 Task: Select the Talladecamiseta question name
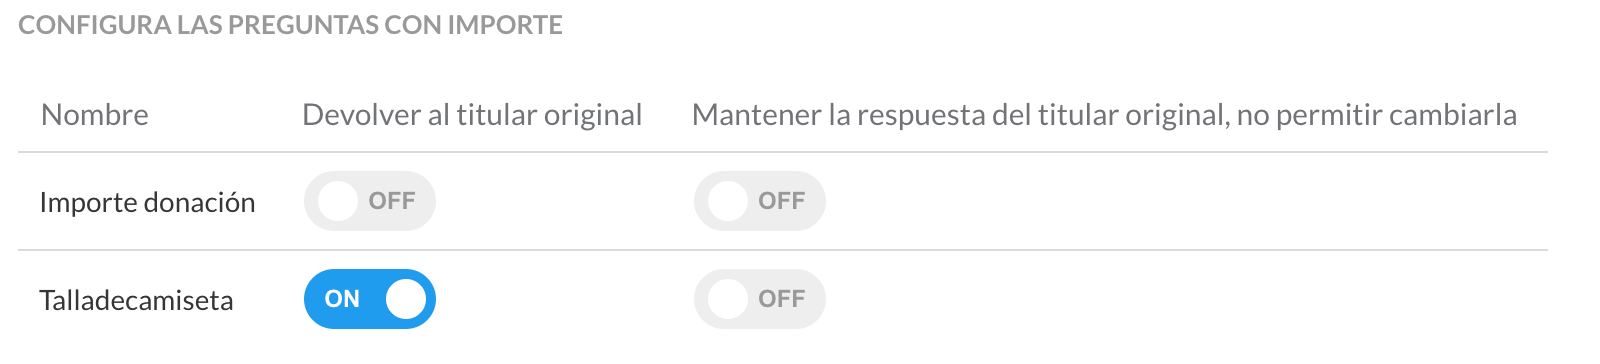point(136,300)
